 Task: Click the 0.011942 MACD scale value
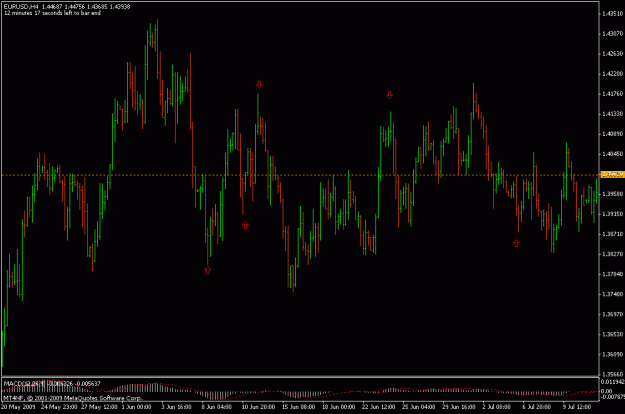[613, 382]
